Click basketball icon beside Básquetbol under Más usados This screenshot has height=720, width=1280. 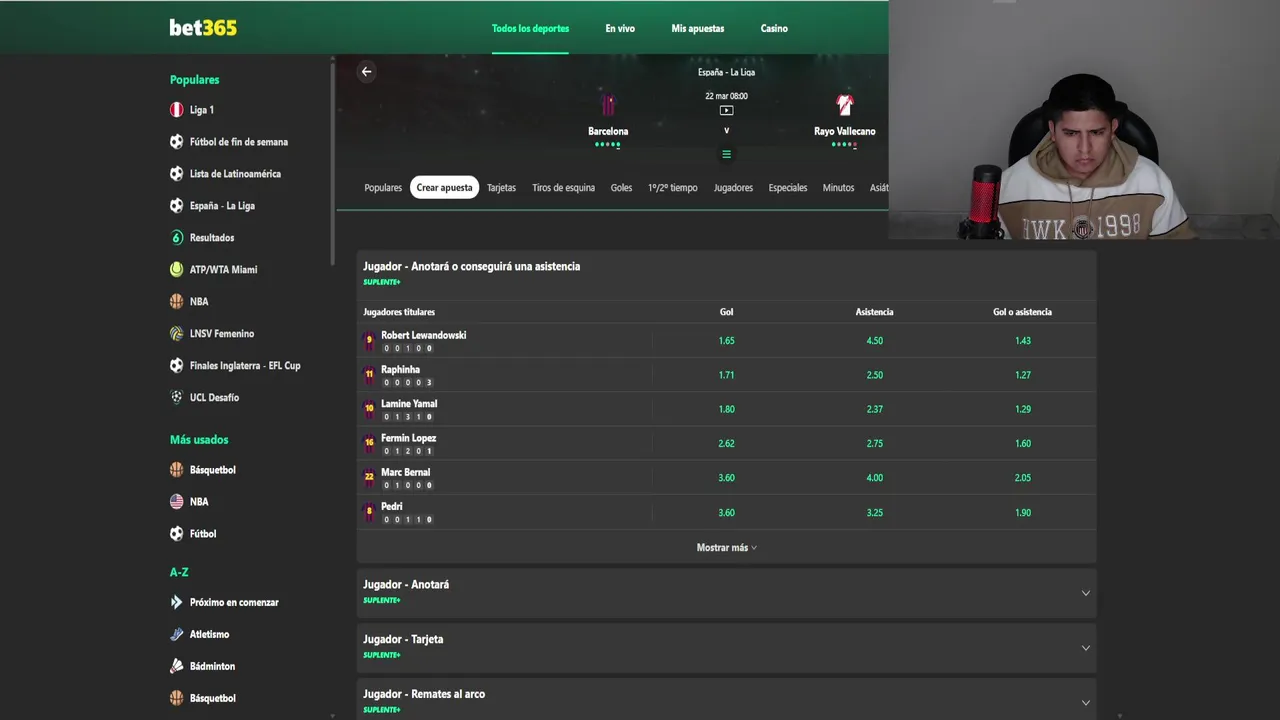(x=176, y=470)
